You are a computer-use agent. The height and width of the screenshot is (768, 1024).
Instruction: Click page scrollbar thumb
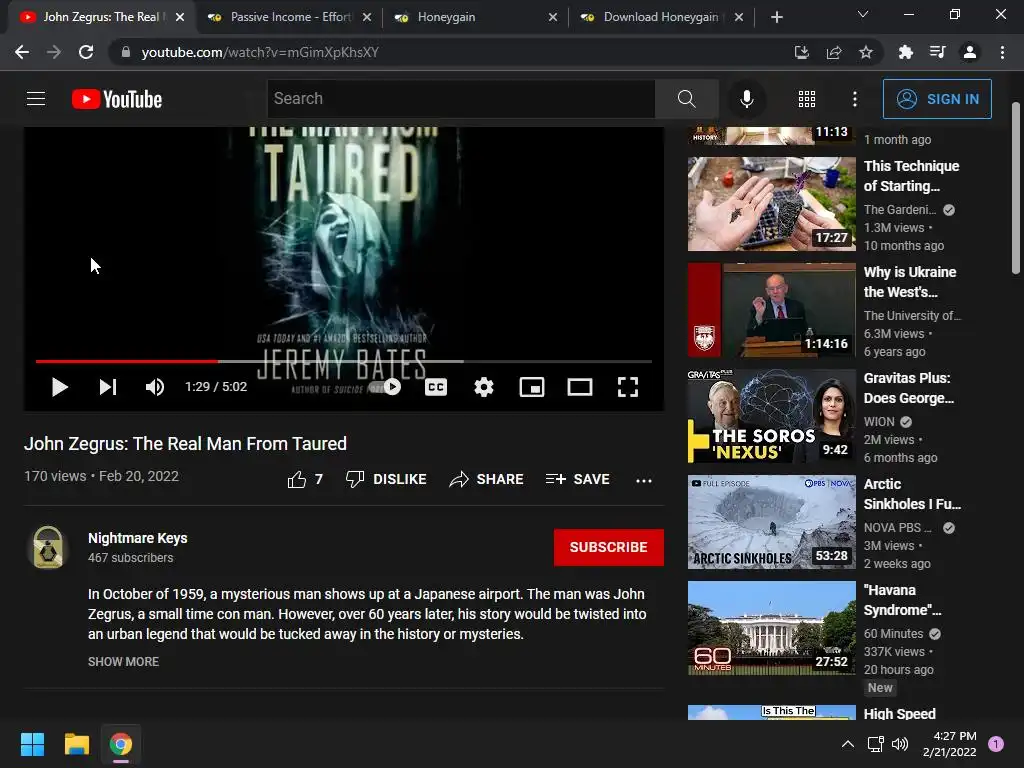[x=1015, y=188]
